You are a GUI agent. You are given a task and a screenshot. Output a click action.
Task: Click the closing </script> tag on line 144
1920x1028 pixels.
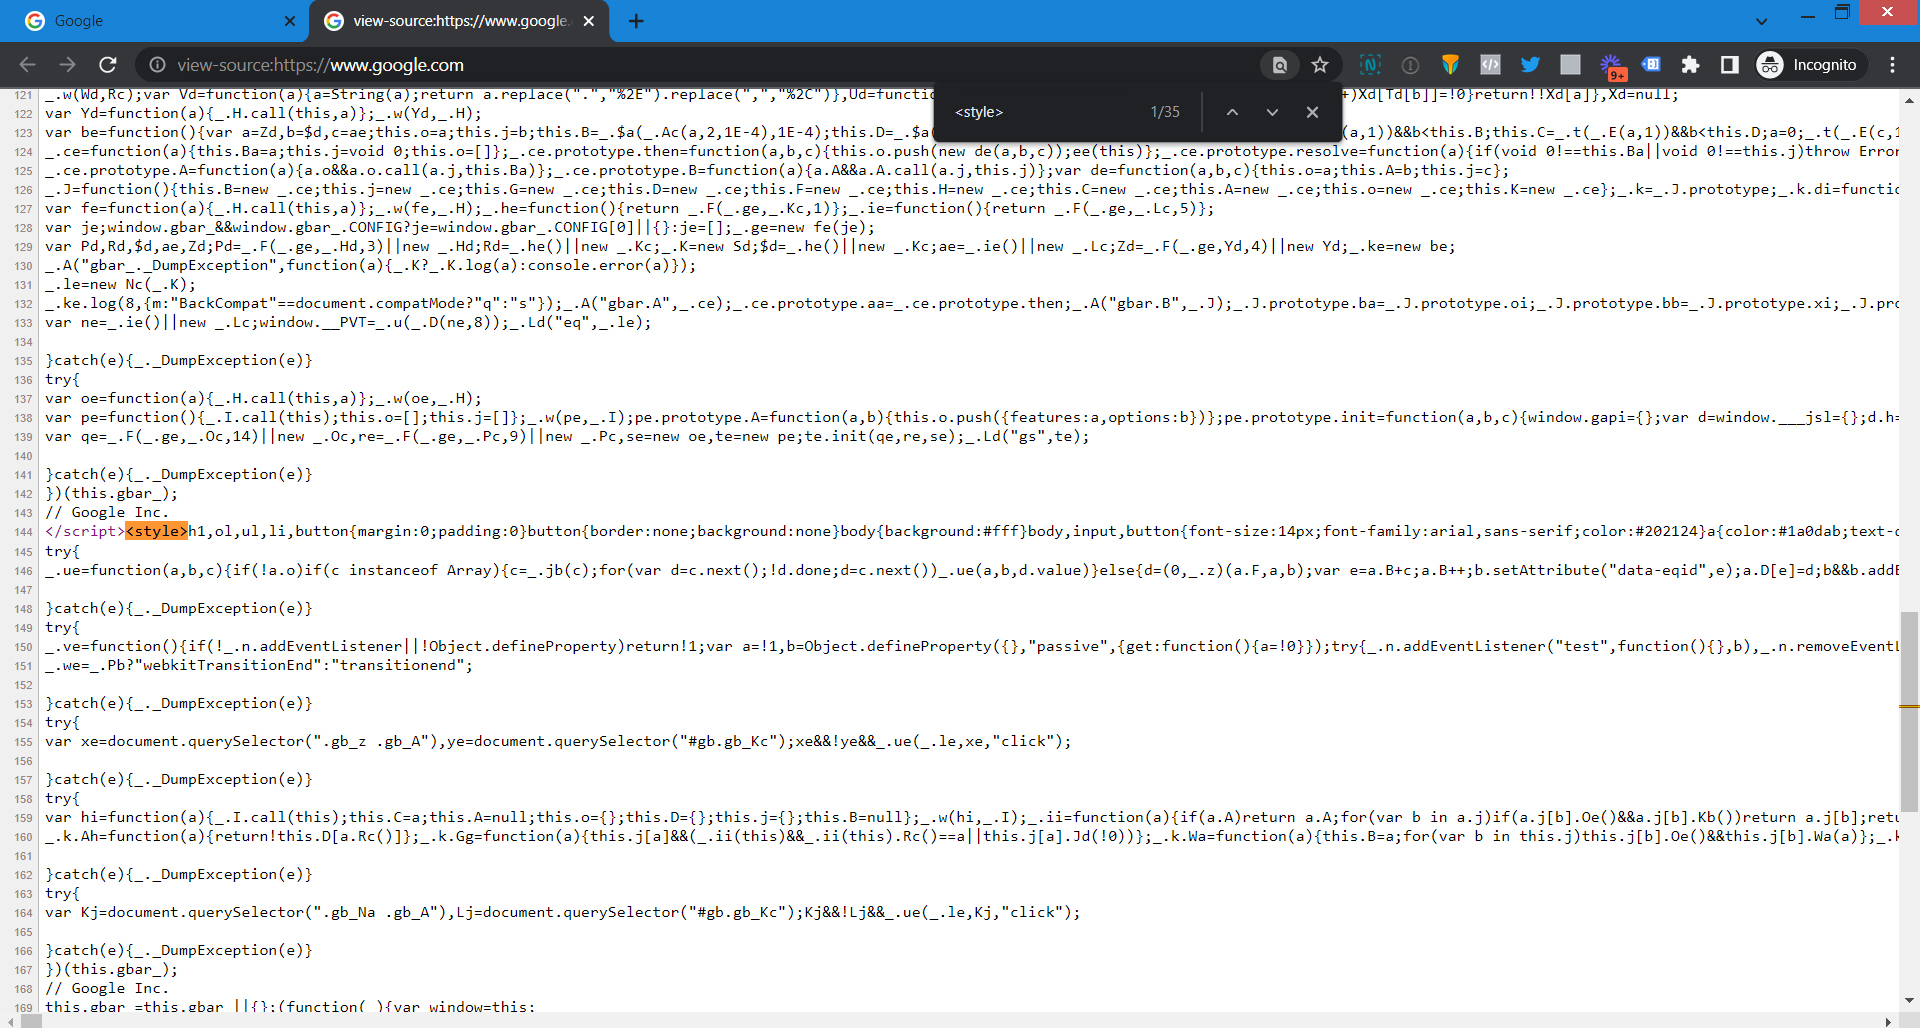[x=86, y=531]
